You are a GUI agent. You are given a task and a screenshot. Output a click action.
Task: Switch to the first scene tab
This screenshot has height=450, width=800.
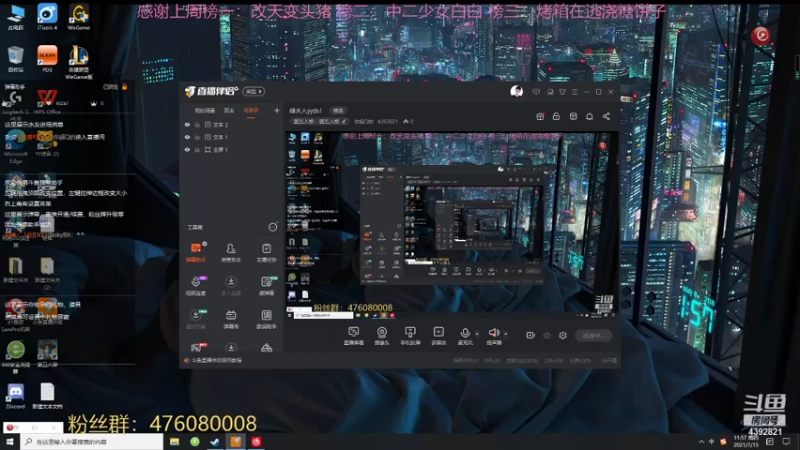pyautogui.click(x=205, y=111)
